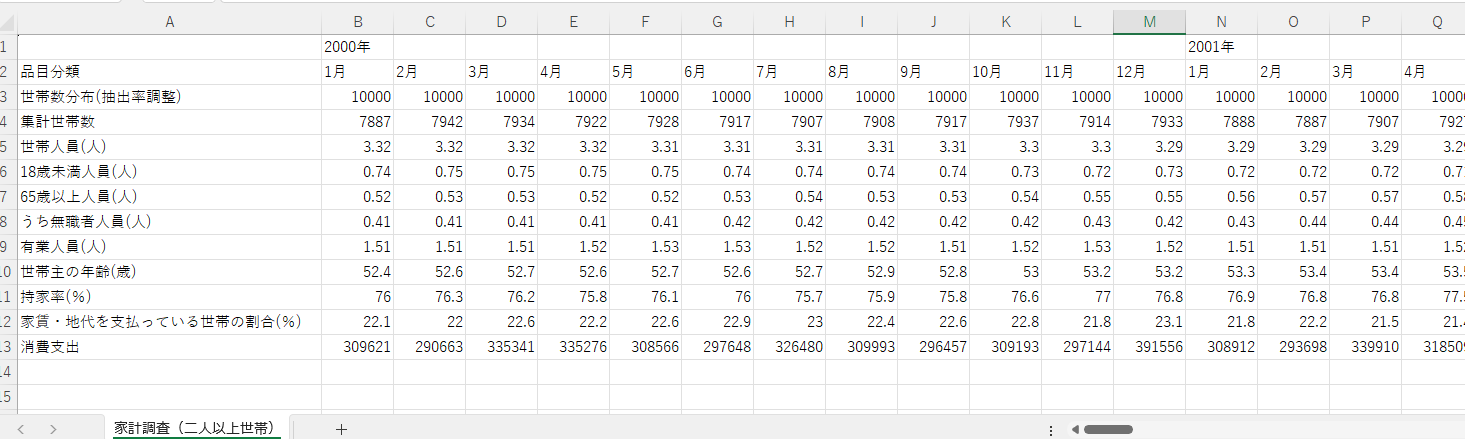Open sheet tab options dots near scrollbar

coord(1051,429)
